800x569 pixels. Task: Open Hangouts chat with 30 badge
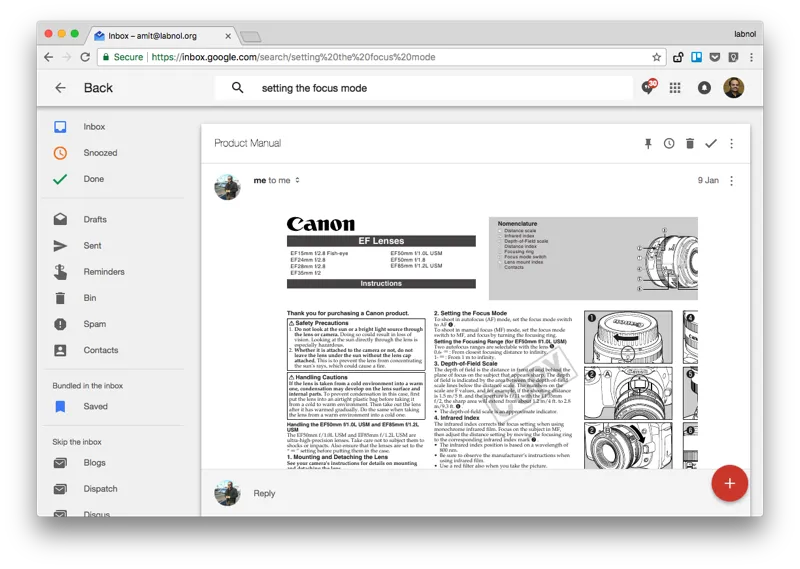pyautogui.click(x=649, y=88)
